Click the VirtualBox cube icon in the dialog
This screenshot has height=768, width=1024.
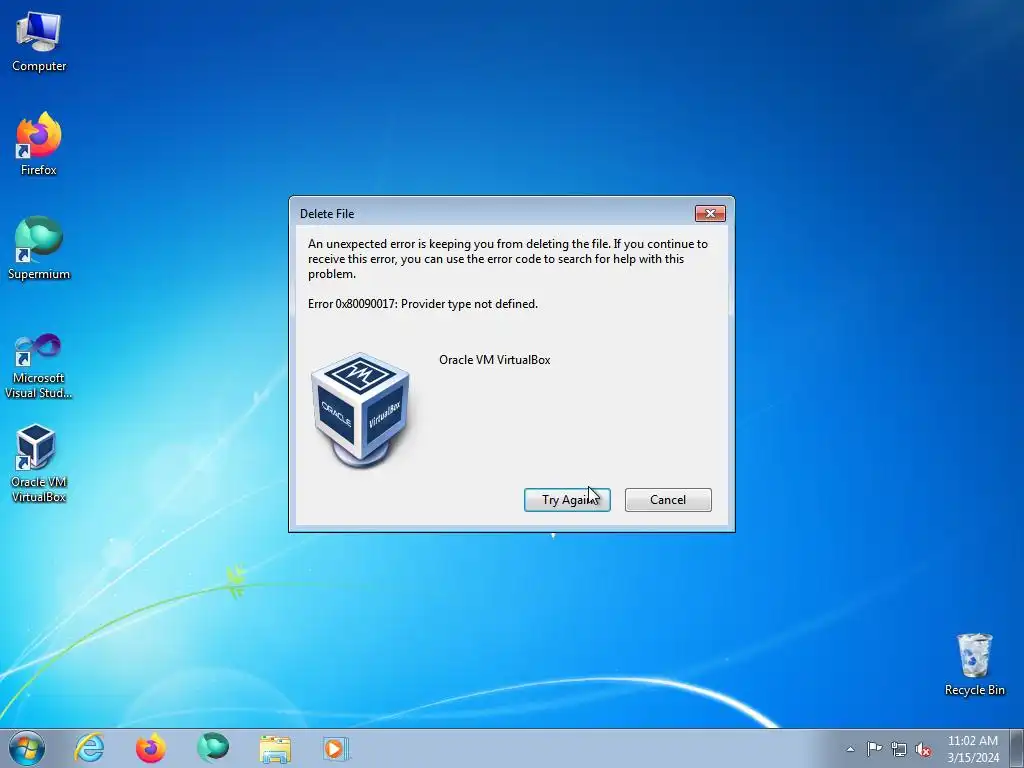coord(360,410)
